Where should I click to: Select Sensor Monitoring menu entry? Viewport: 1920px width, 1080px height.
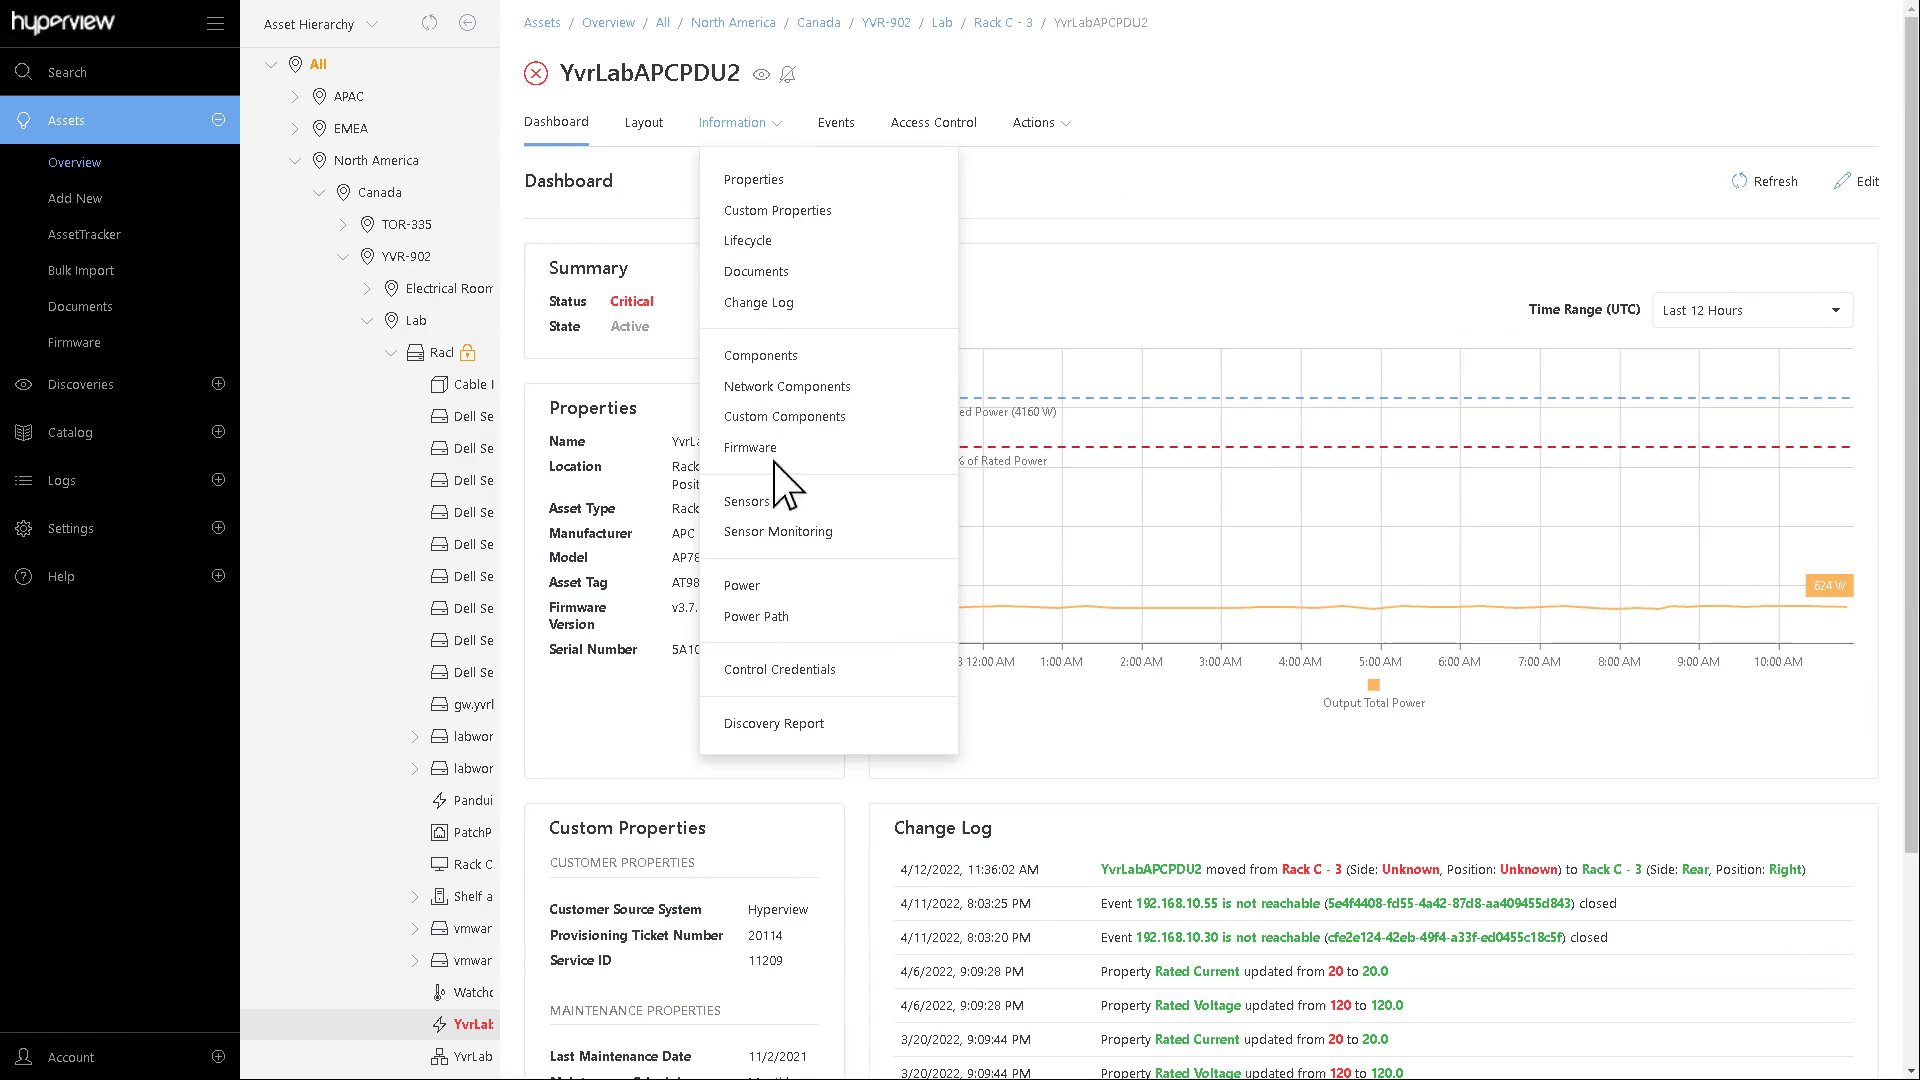click(x=778, y=532)
